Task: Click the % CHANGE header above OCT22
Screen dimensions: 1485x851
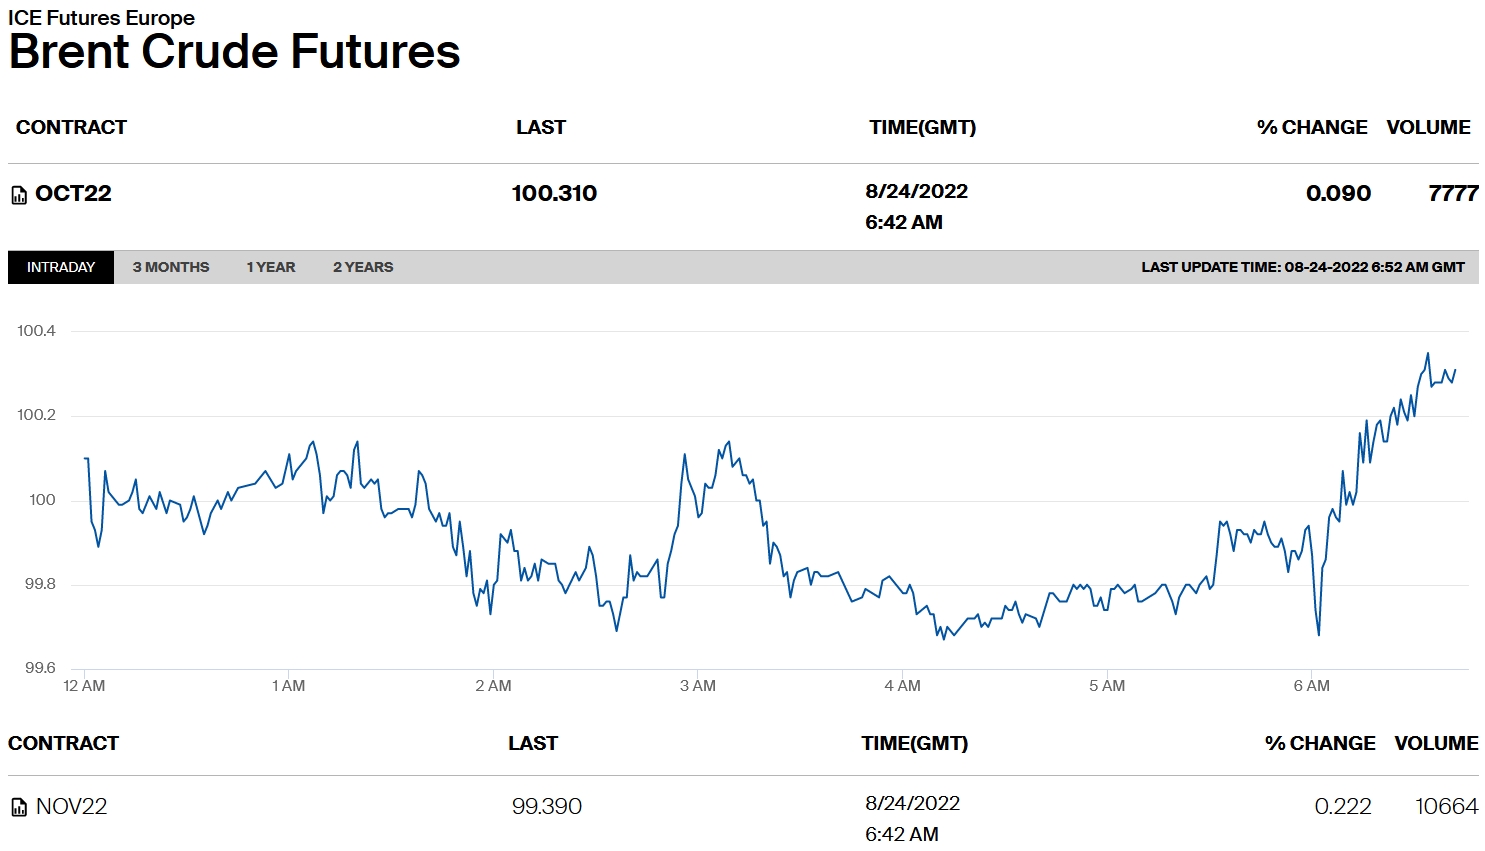Action: coord(1312,127)
